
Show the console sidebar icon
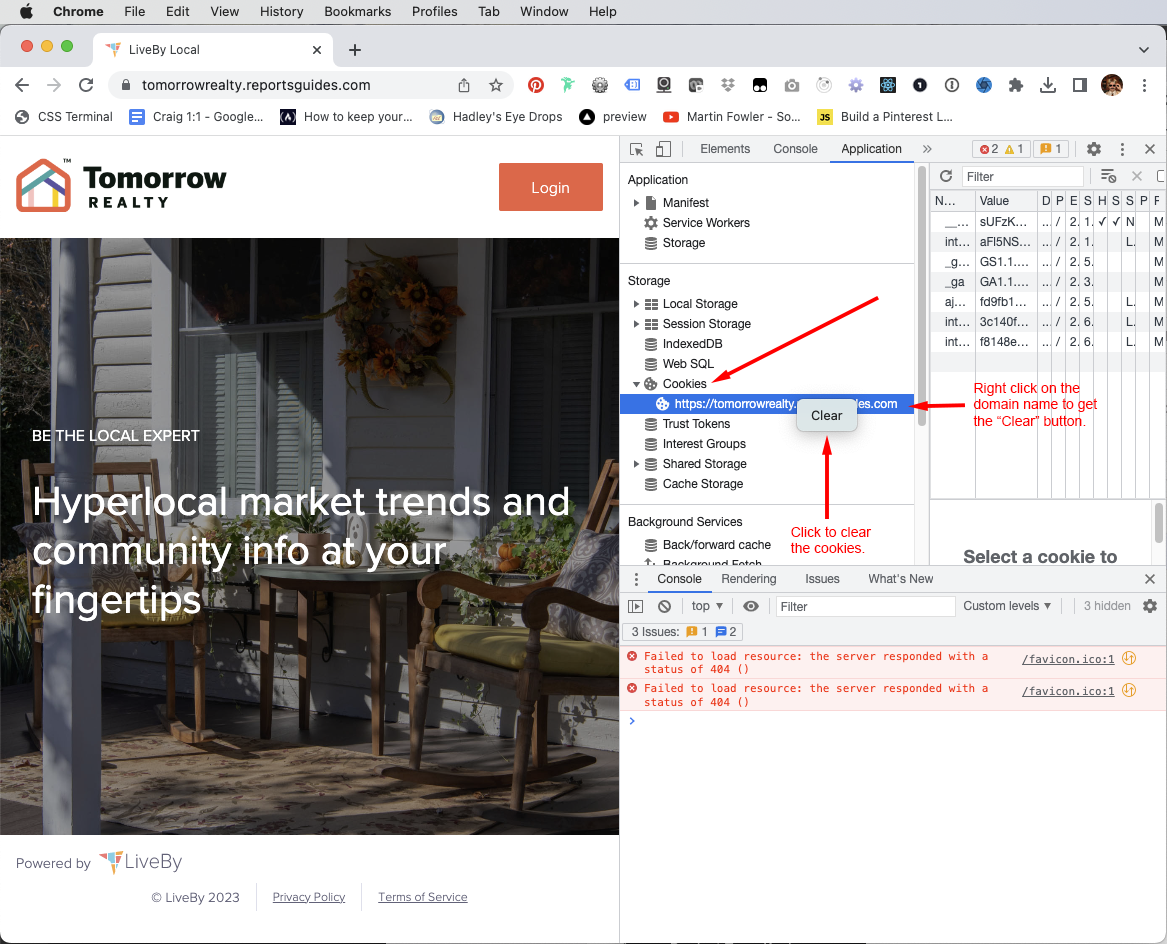[636, 606]
